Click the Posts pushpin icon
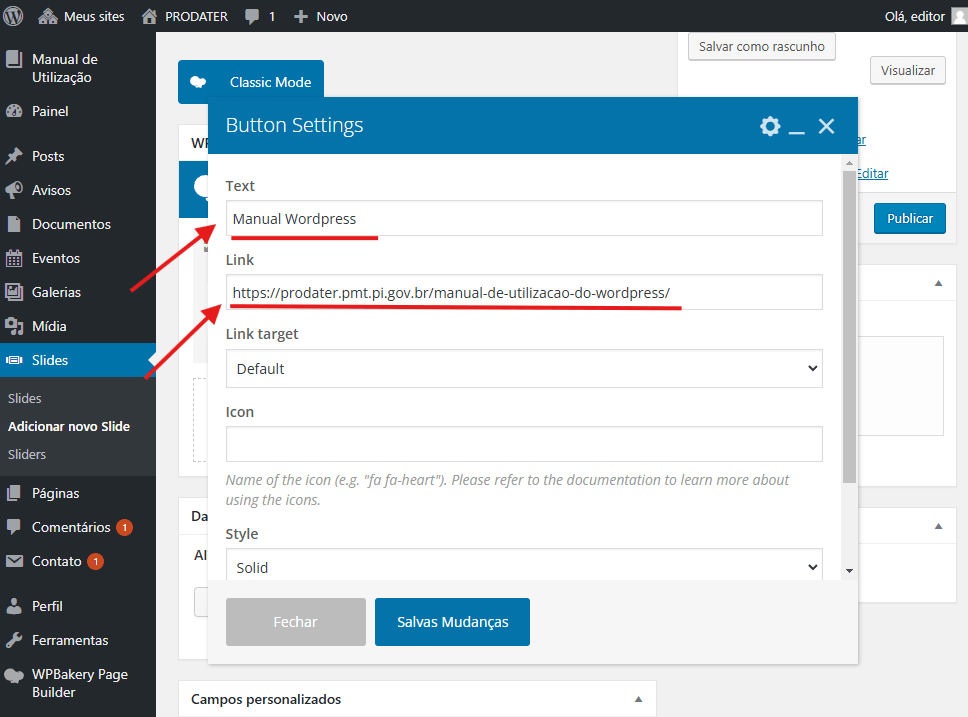Viewport: 968px width, 717px height. 14,156
